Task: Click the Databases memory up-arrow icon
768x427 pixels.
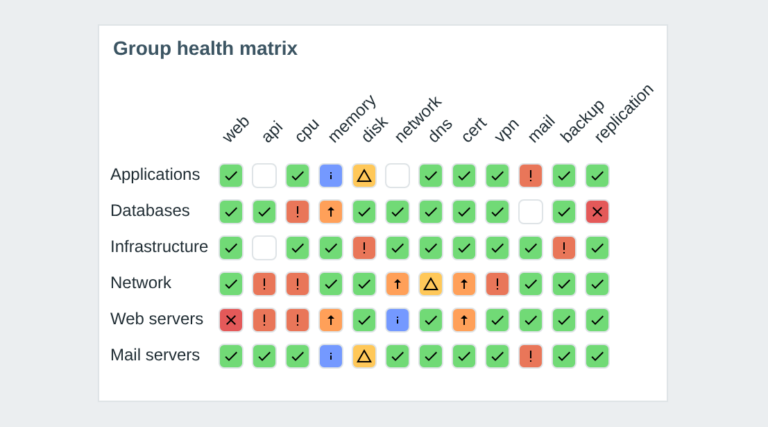Action: point(331,212)
